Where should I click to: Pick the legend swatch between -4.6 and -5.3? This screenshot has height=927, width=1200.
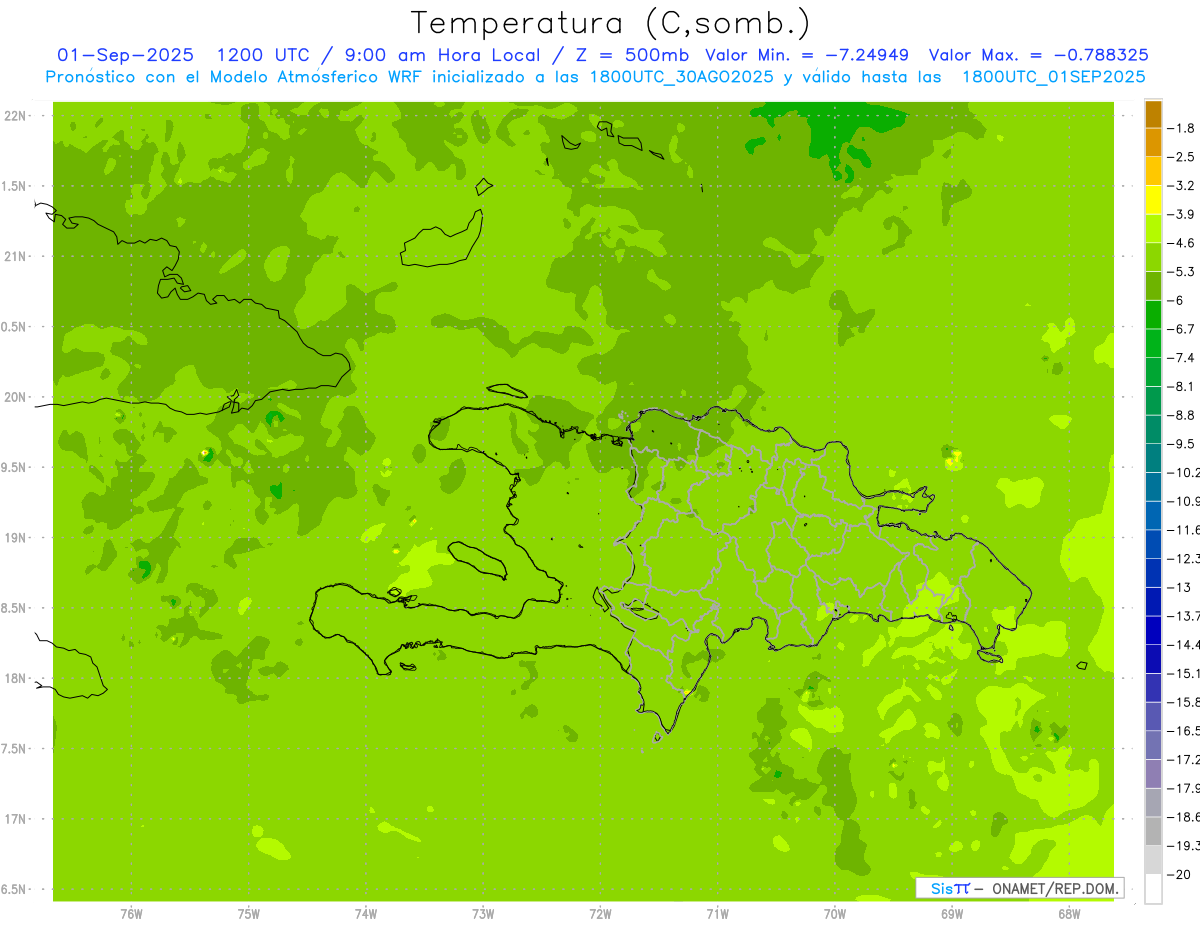pyautogui.click(x=1153, y=257)
